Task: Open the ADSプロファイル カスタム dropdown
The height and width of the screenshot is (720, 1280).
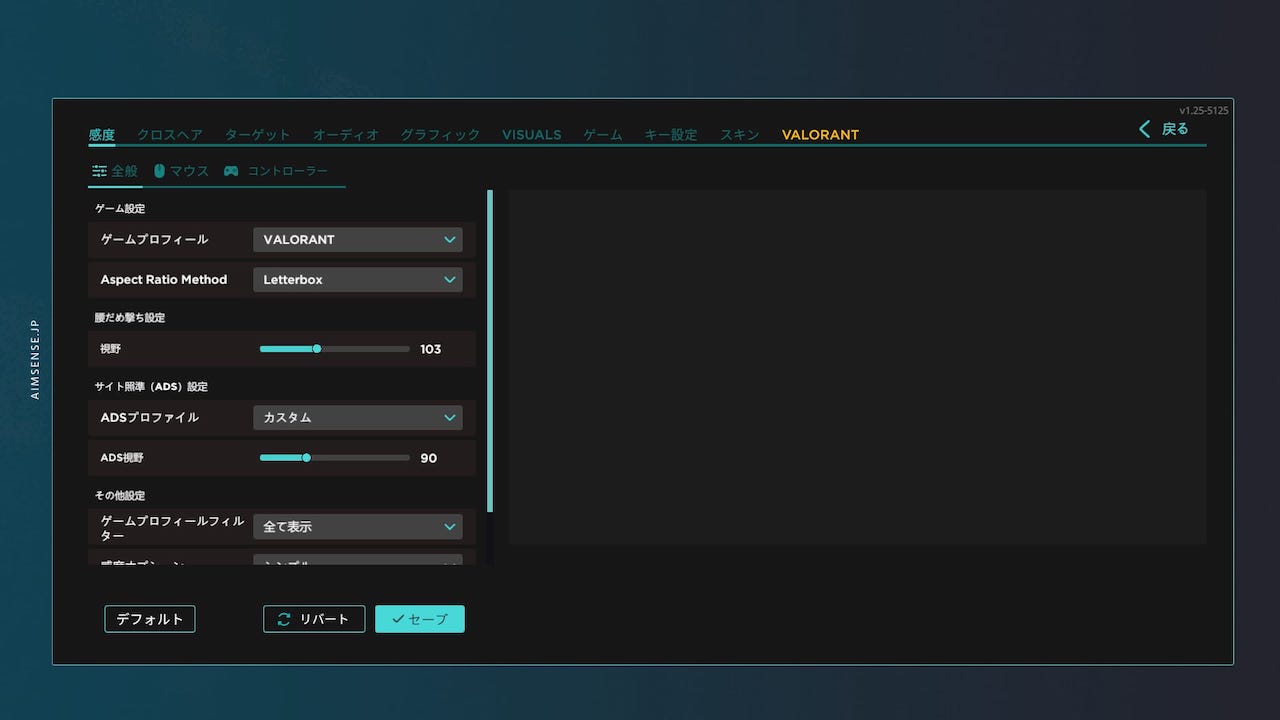Action: coord(357,417)
